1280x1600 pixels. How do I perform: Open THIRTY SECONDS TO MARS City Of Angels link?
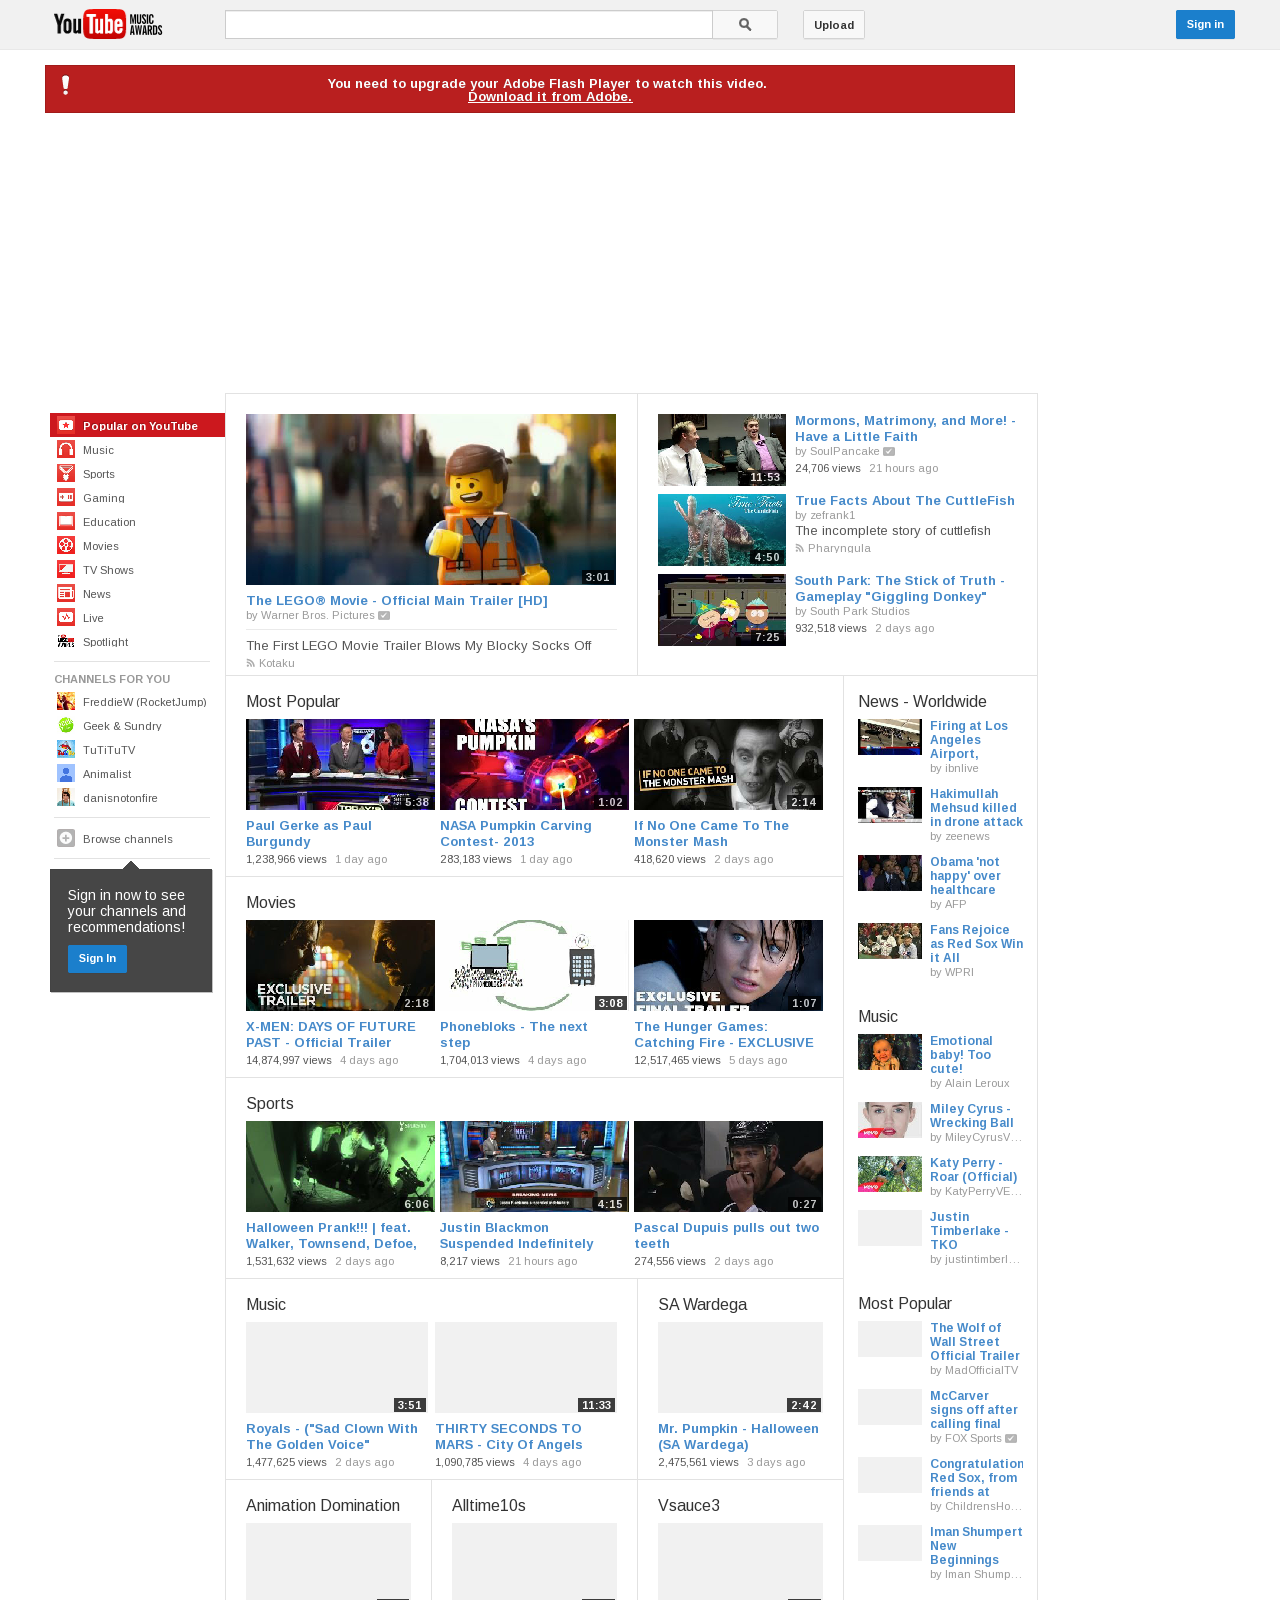click(x=509, y=1437)
